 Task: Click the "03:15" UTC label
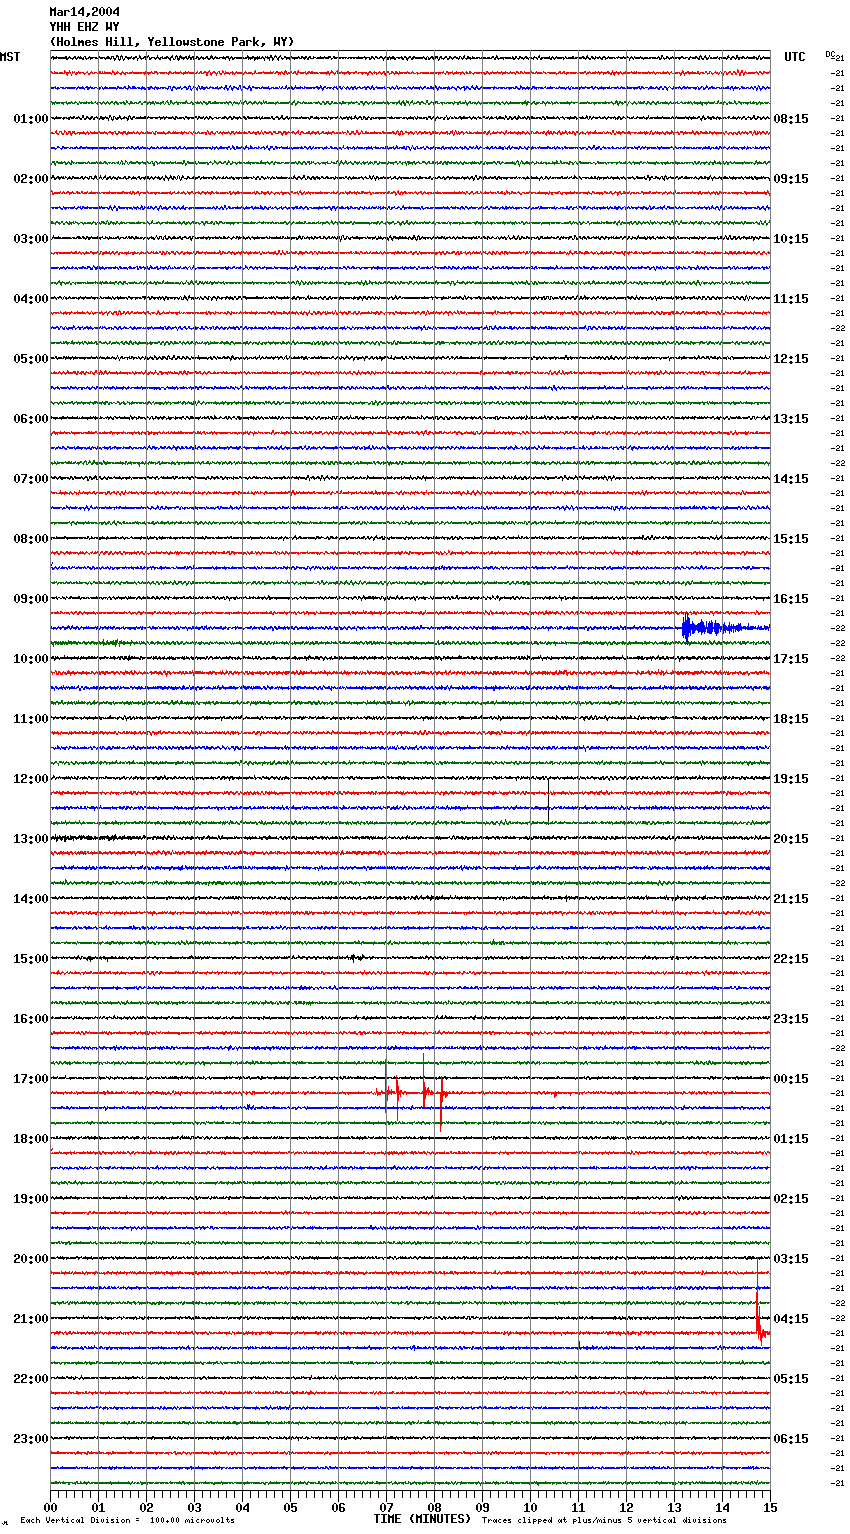tap(791, 1259)
